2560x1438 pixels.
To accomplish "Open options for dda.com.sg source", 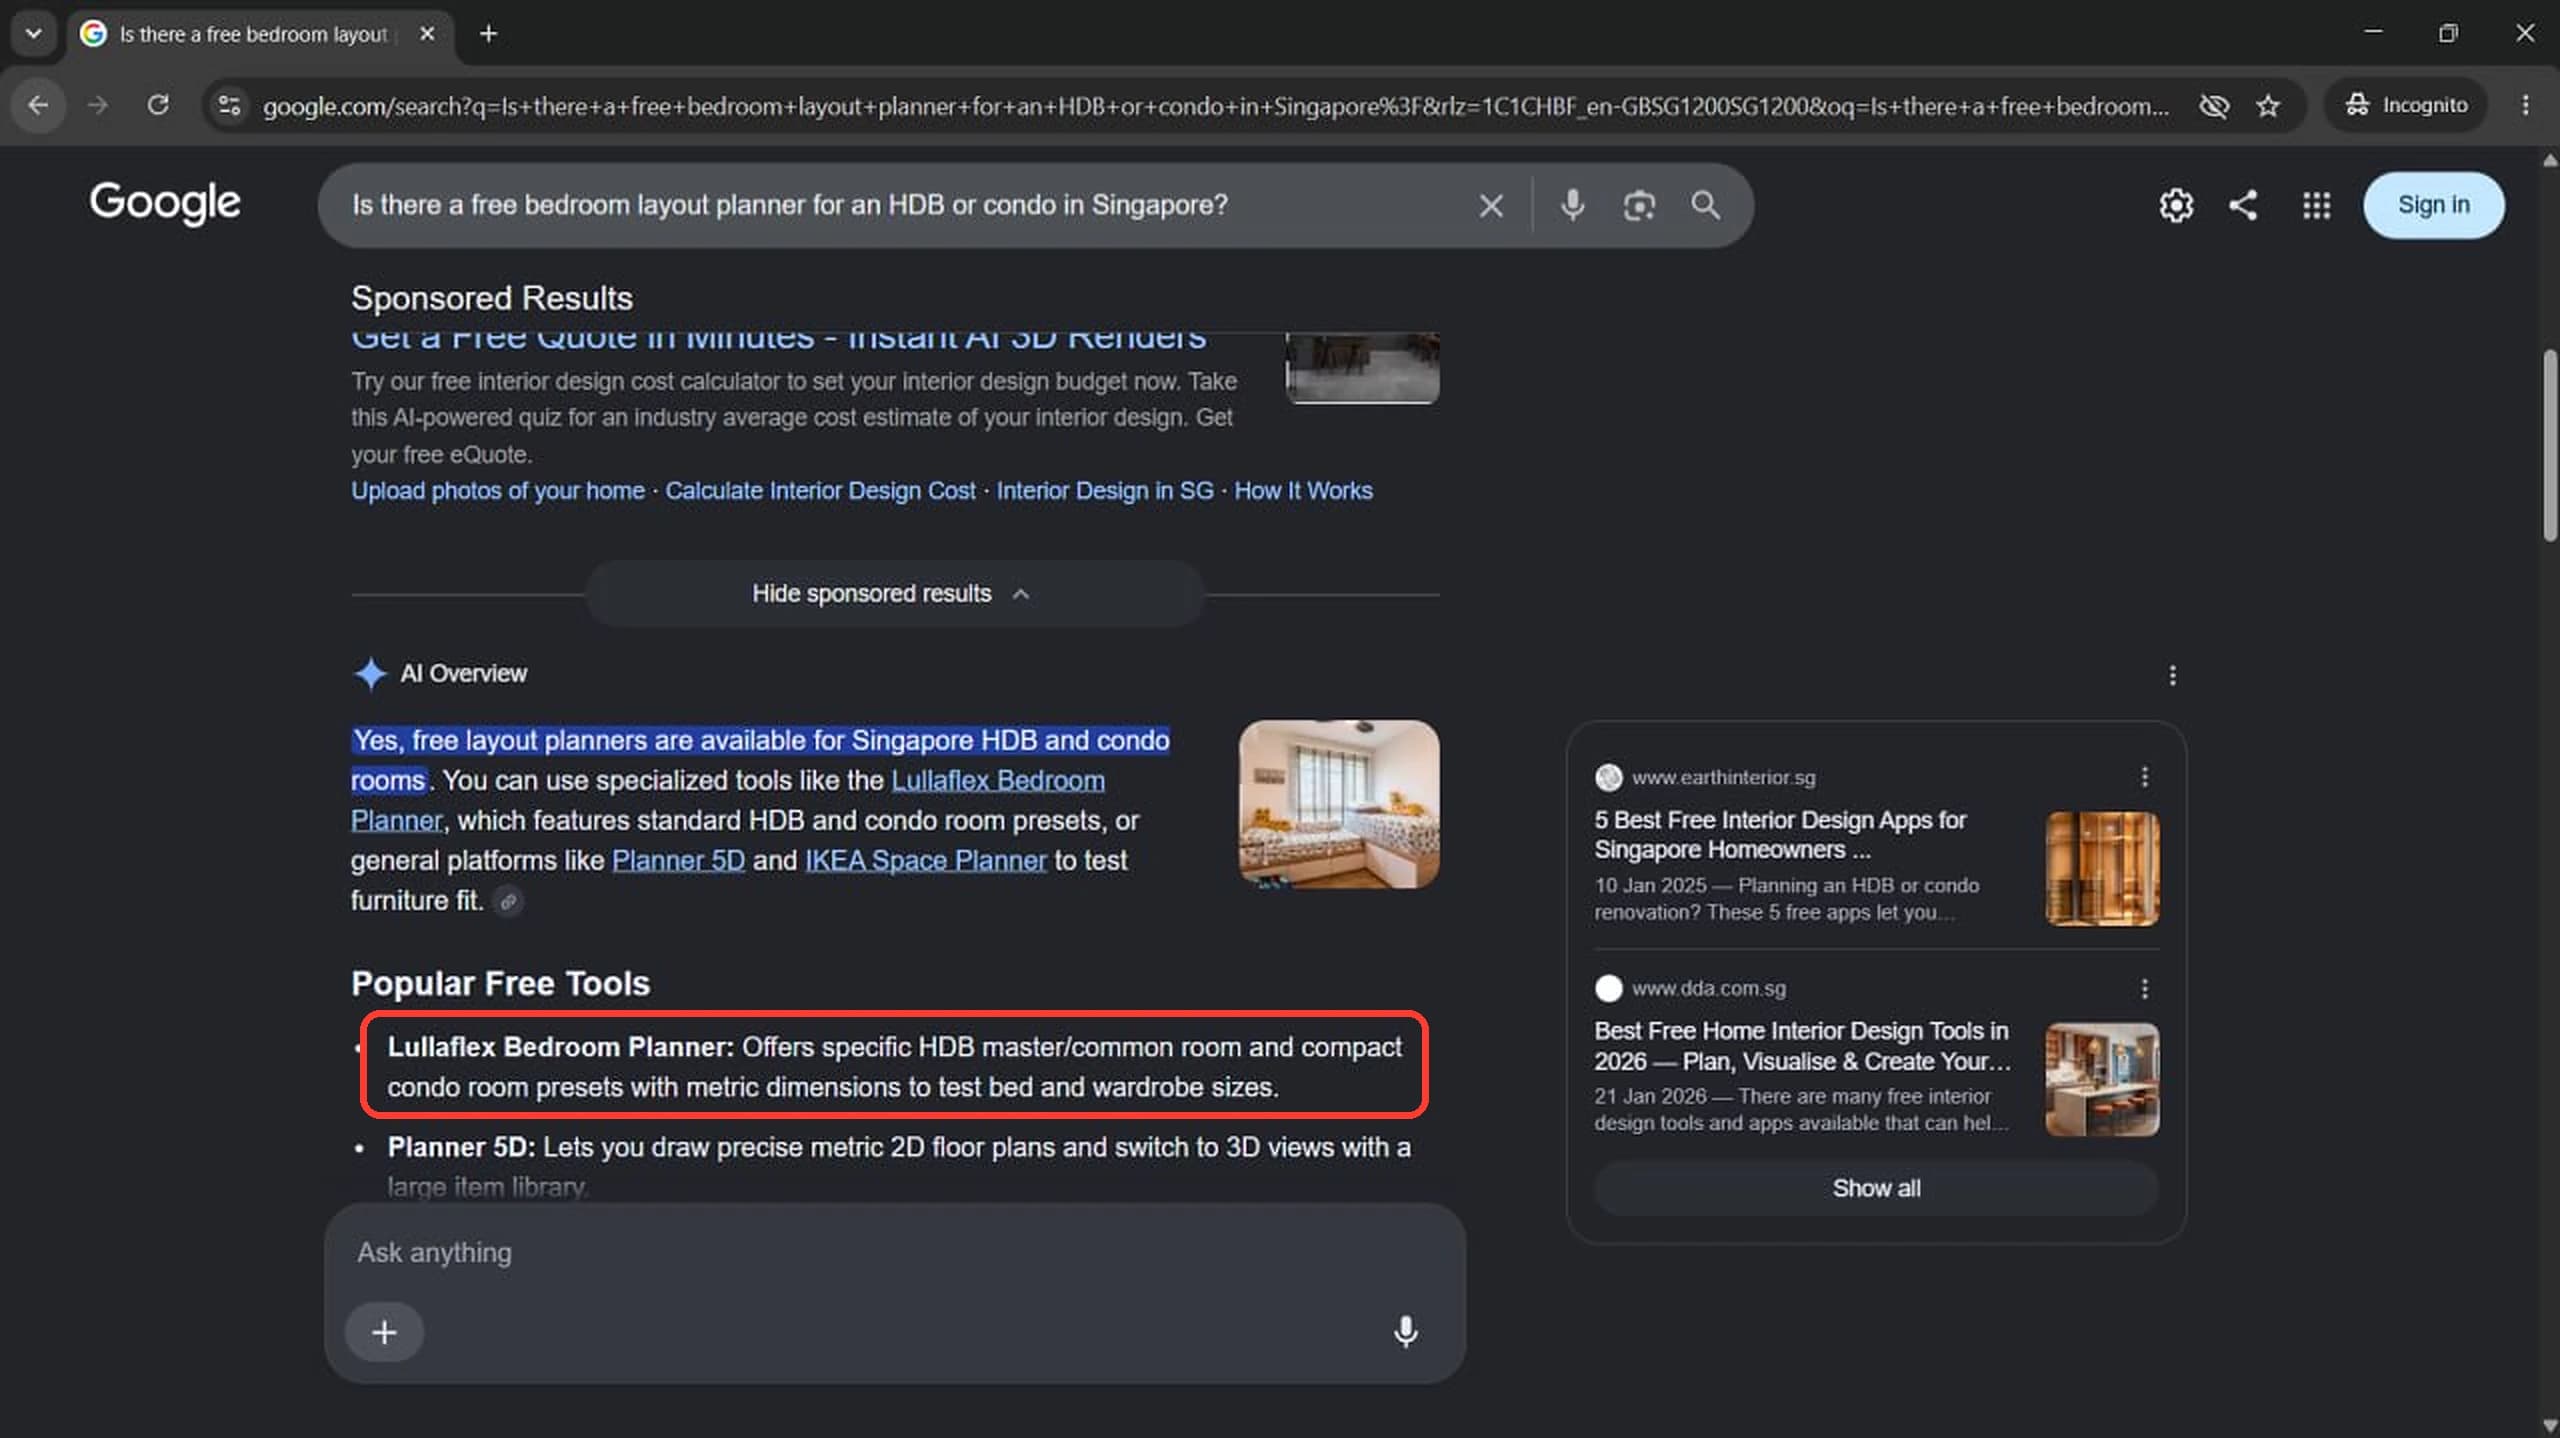I will 2144,988.
